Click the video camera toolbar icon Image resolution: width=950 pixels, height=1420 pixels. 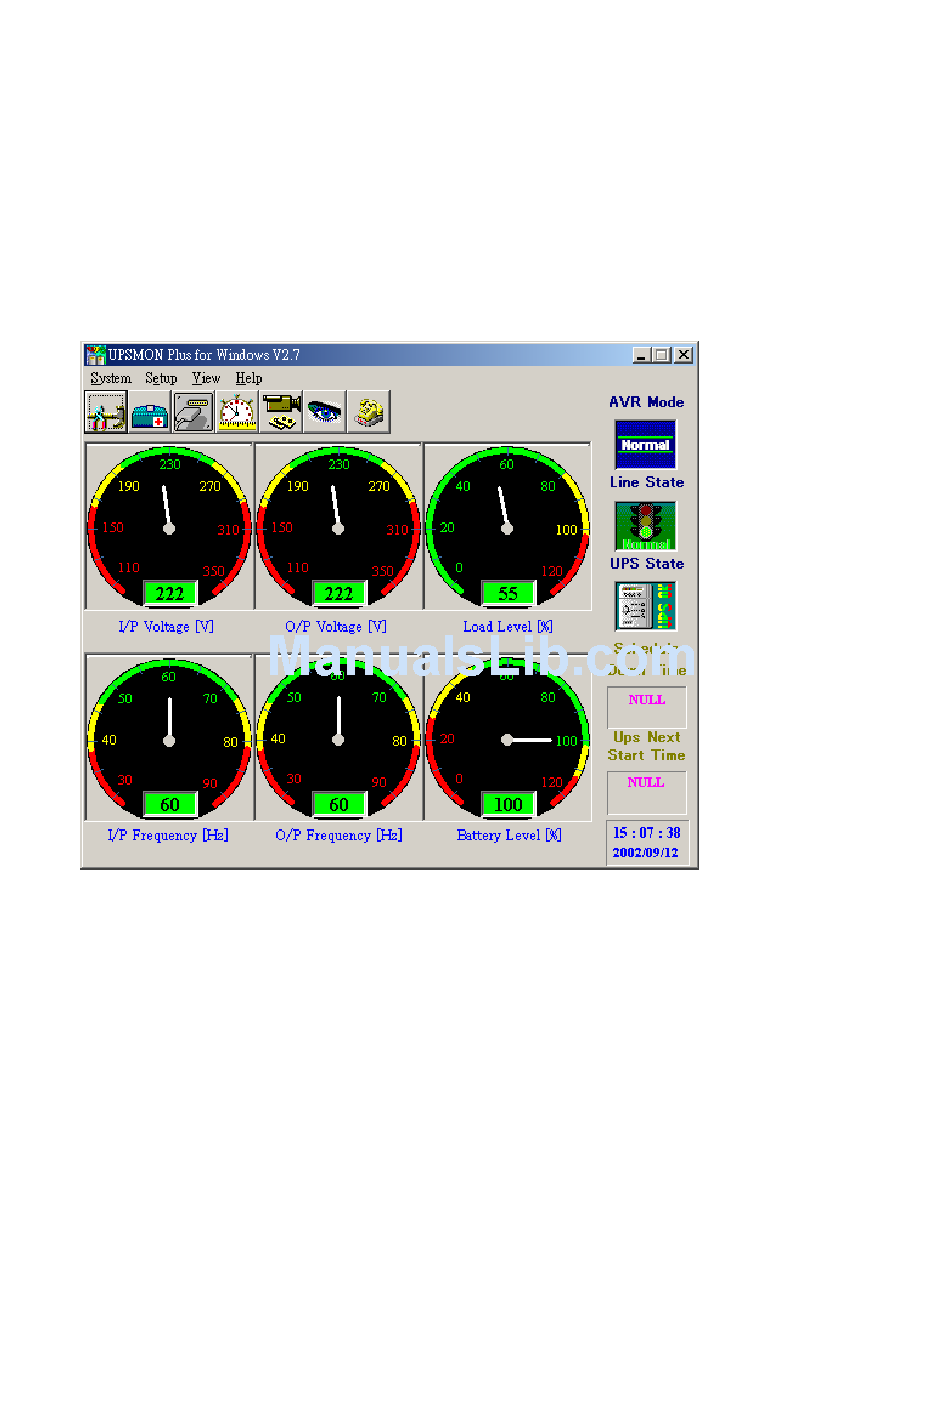coord(281,411)
